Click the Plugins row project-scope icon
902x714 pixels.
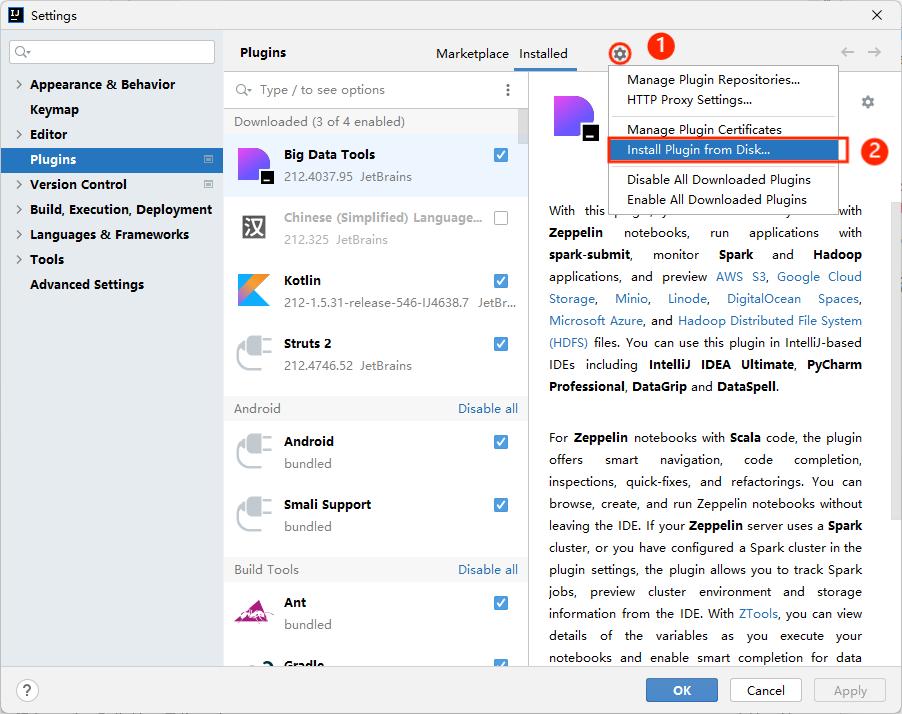208,159
